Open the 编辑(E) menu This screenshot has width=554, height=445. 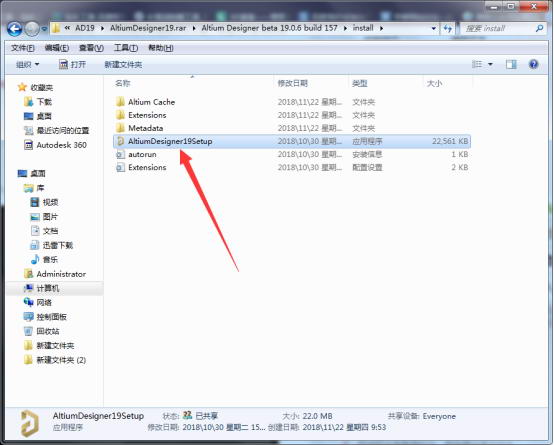pos(57,48)
